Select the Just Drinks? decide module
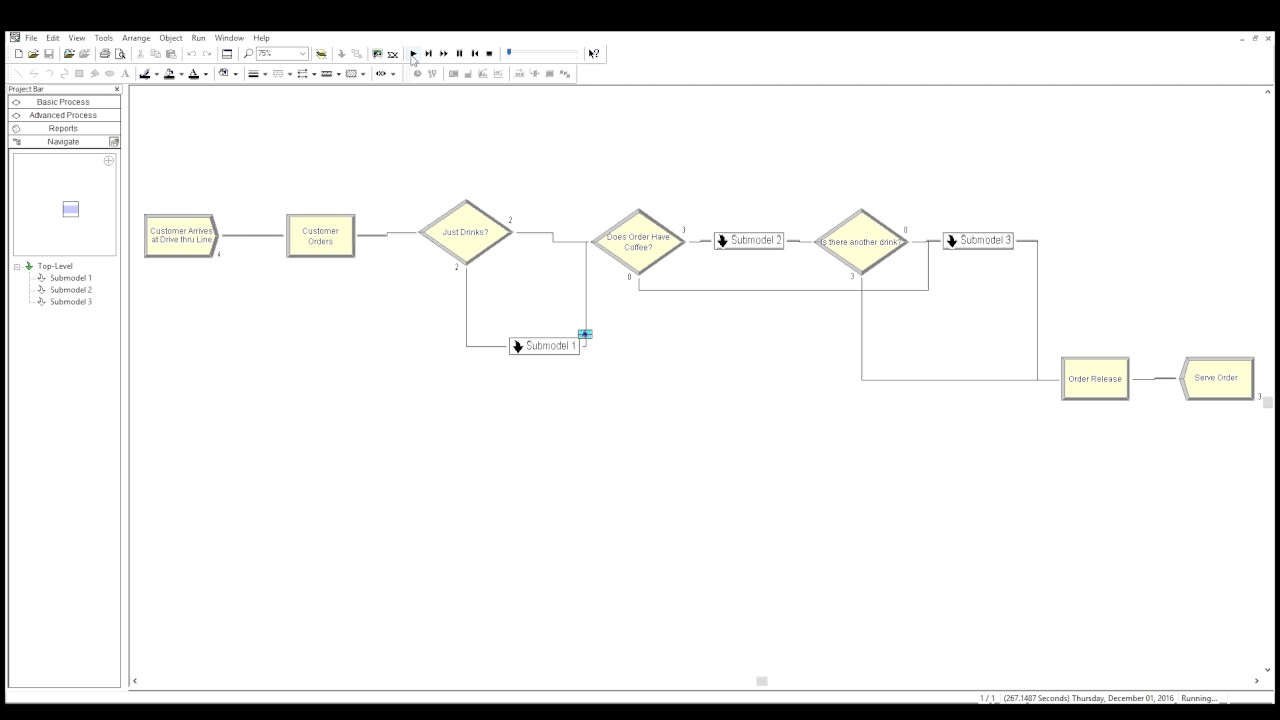This screenshot has width=1280, height=720. (466, 232)
